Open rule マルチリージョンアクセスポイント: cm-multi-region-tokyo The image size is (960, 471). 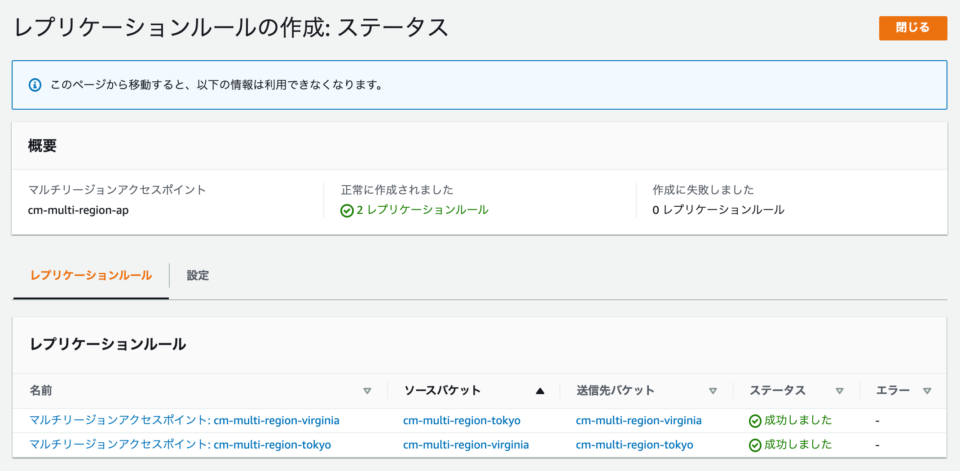click(x=180, y=445)
